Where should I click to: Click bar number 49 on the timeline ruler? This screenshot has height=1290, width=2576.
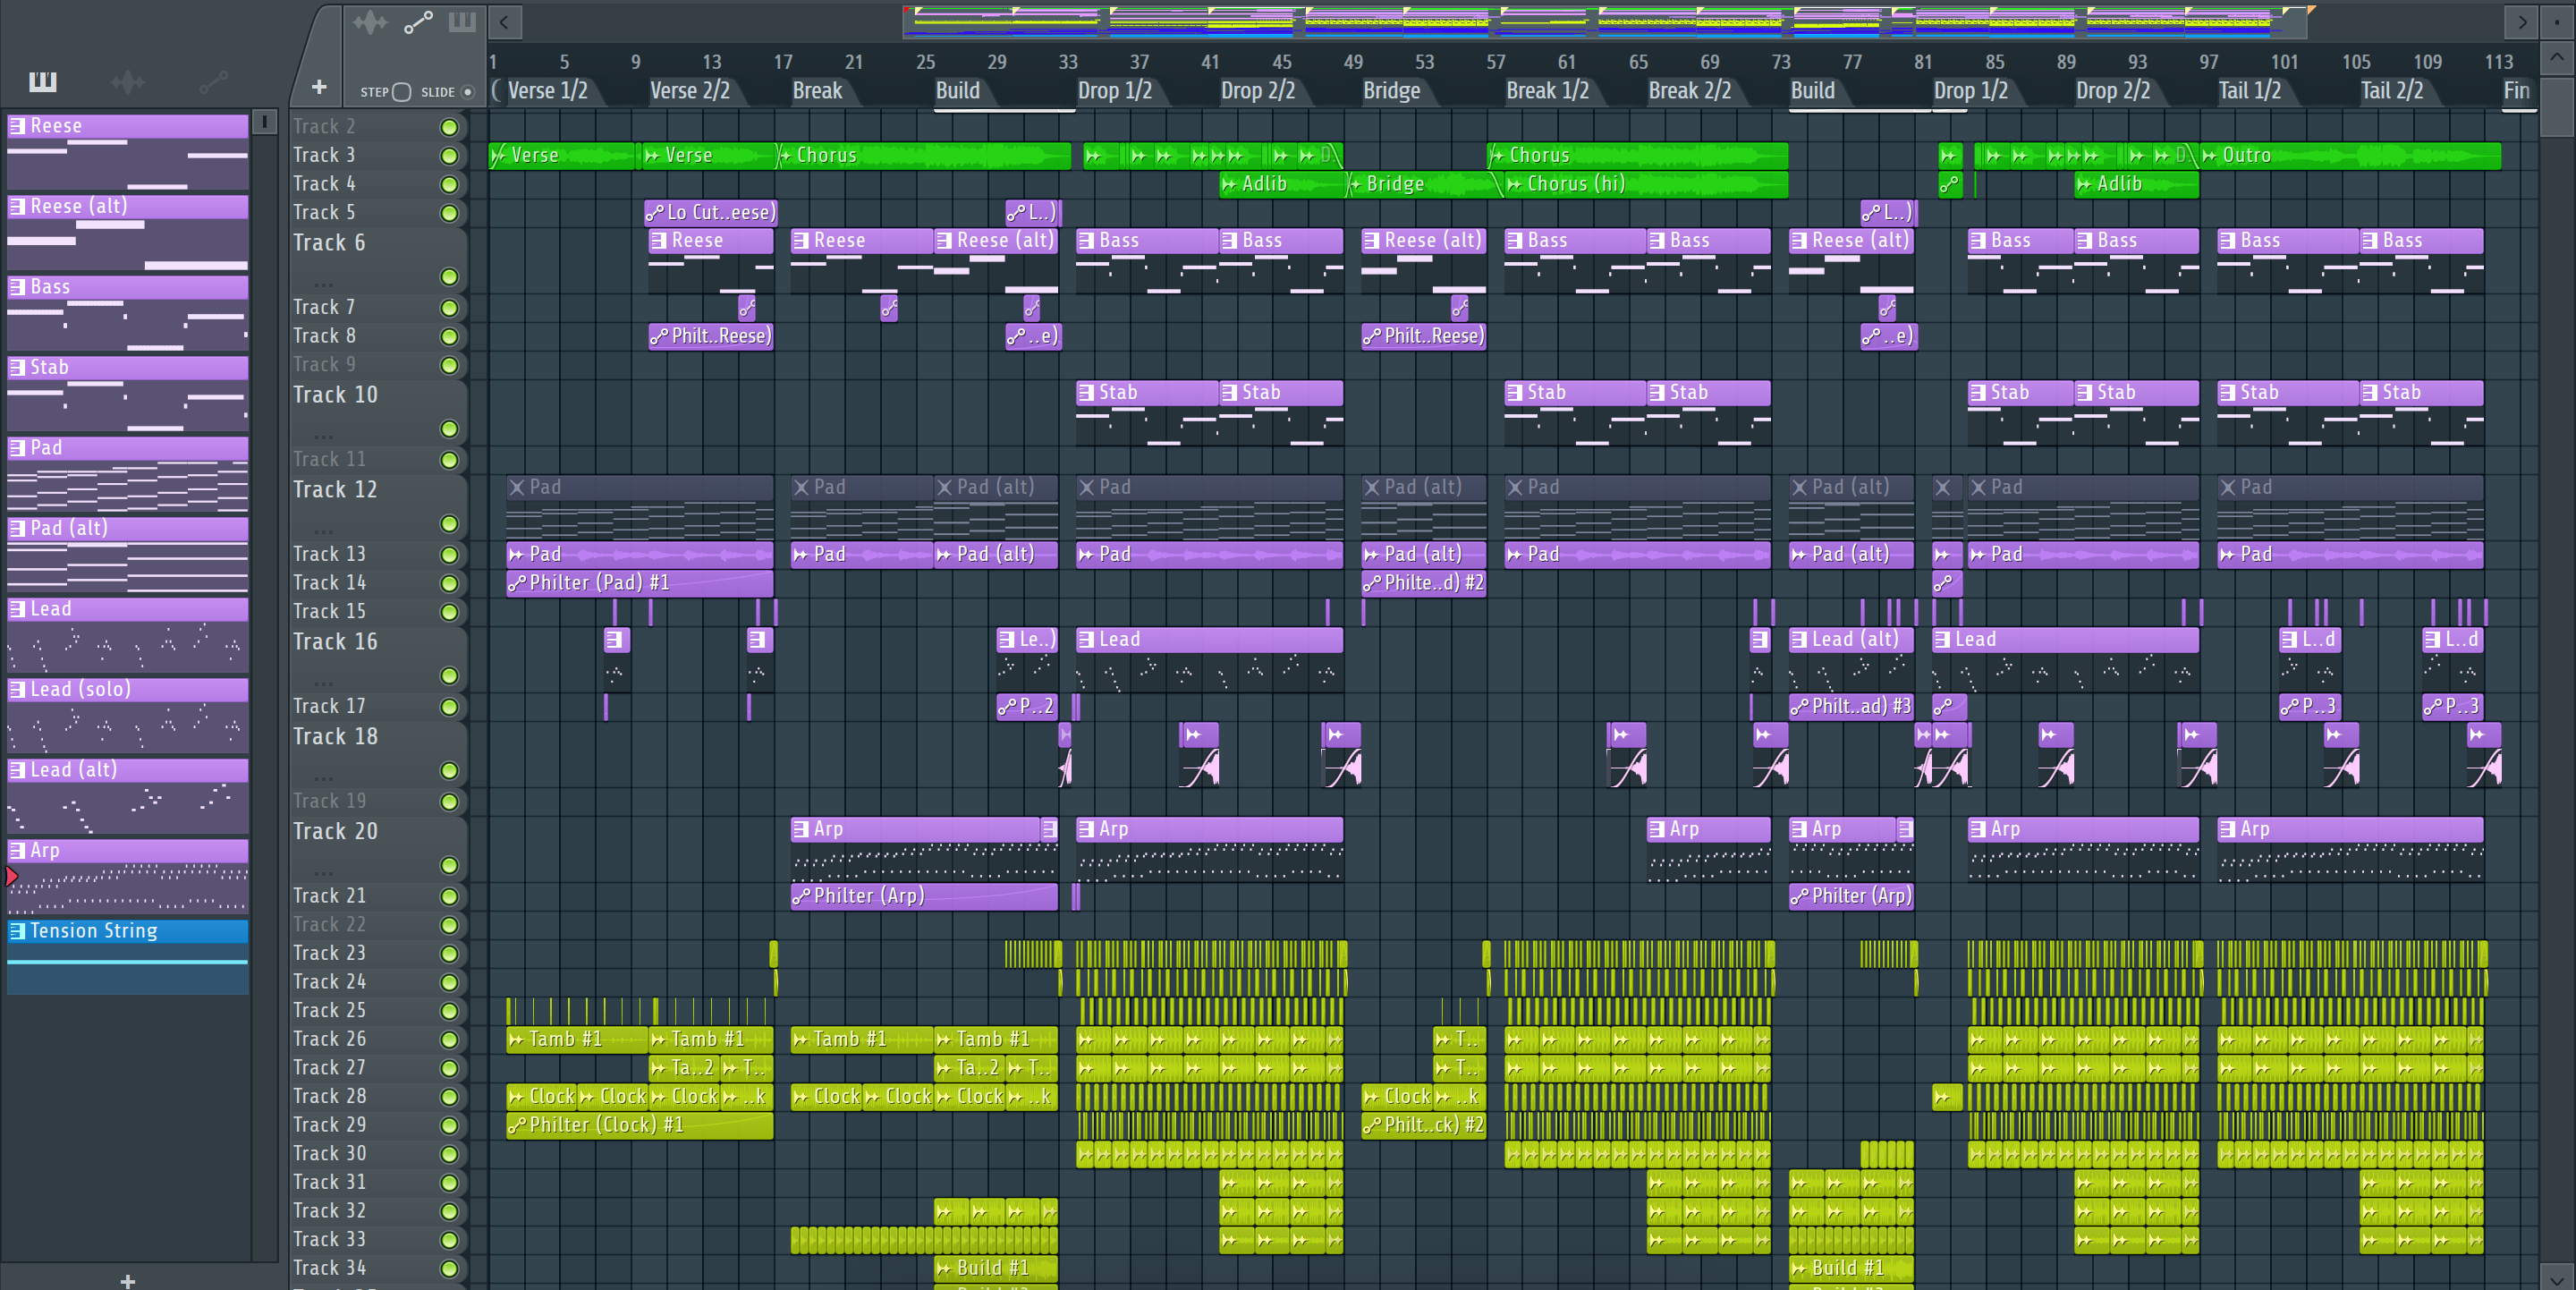pos(1353,62)
